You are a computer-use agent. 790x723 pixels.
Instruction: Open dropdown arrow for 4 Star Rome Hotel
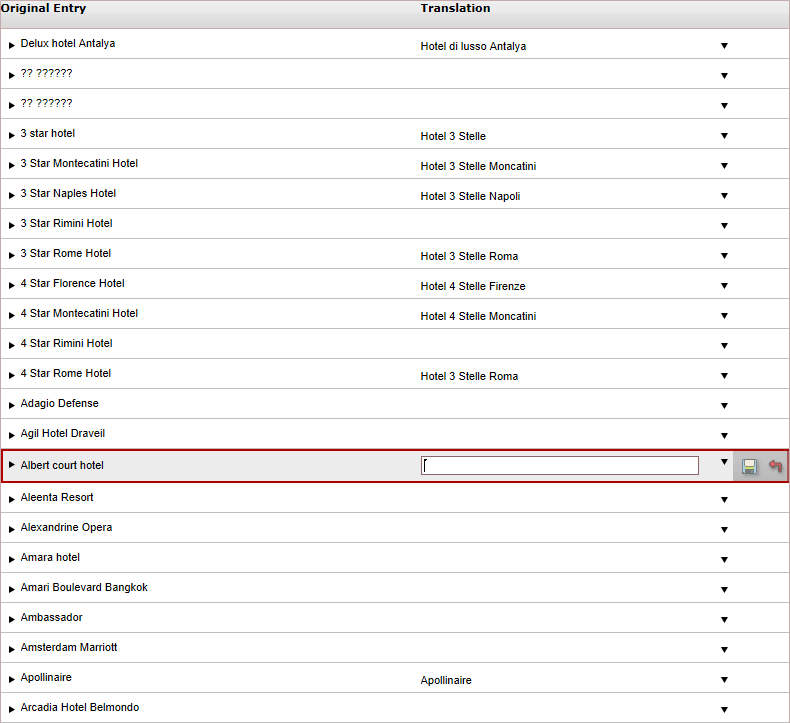724,376
